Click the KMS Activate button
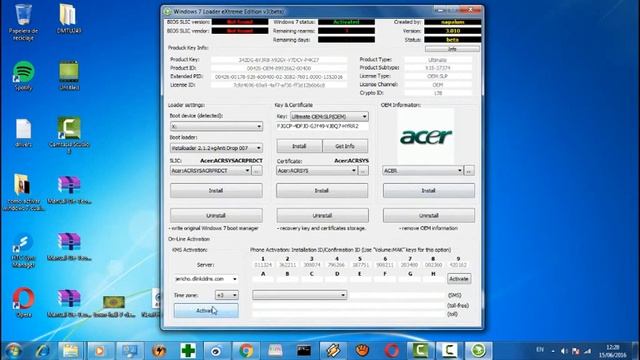The height and width of the screenshot is (360, 640). (206, 311)
